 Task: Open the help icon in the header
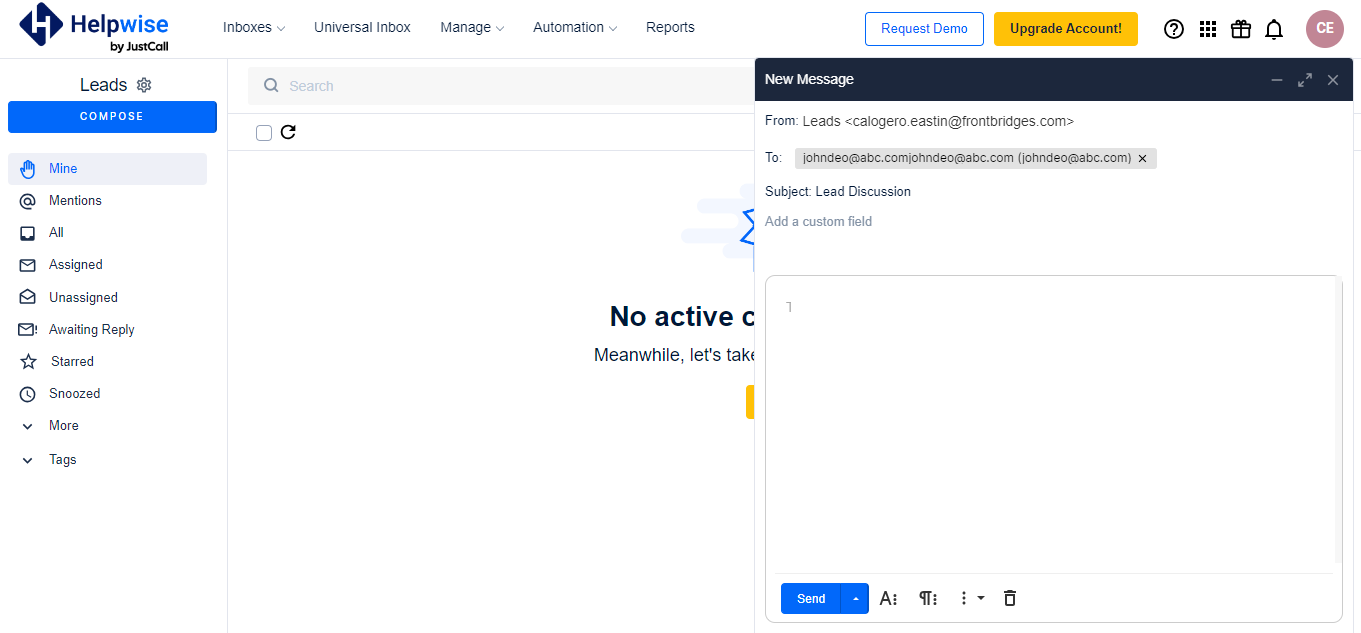[1173, 29]
